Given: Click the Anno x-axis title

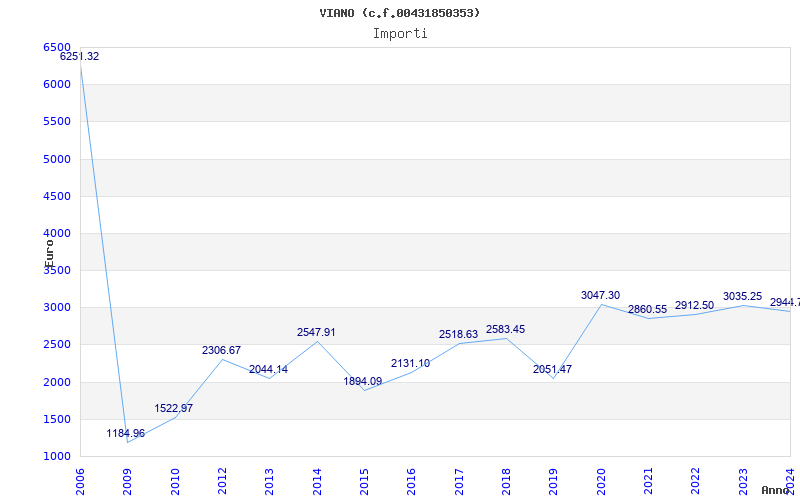Looking at the screenshot, I should click(x=776, y=490).
